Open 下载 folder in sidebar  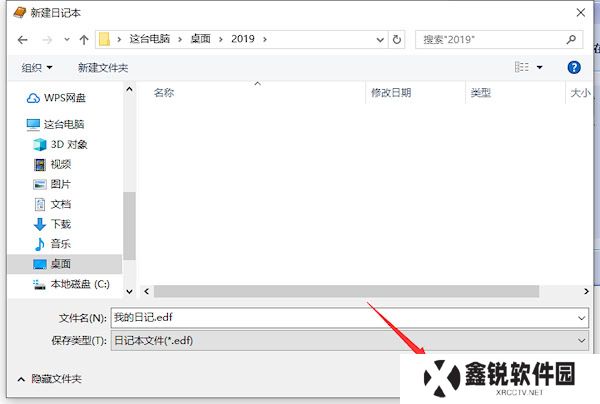52,224
